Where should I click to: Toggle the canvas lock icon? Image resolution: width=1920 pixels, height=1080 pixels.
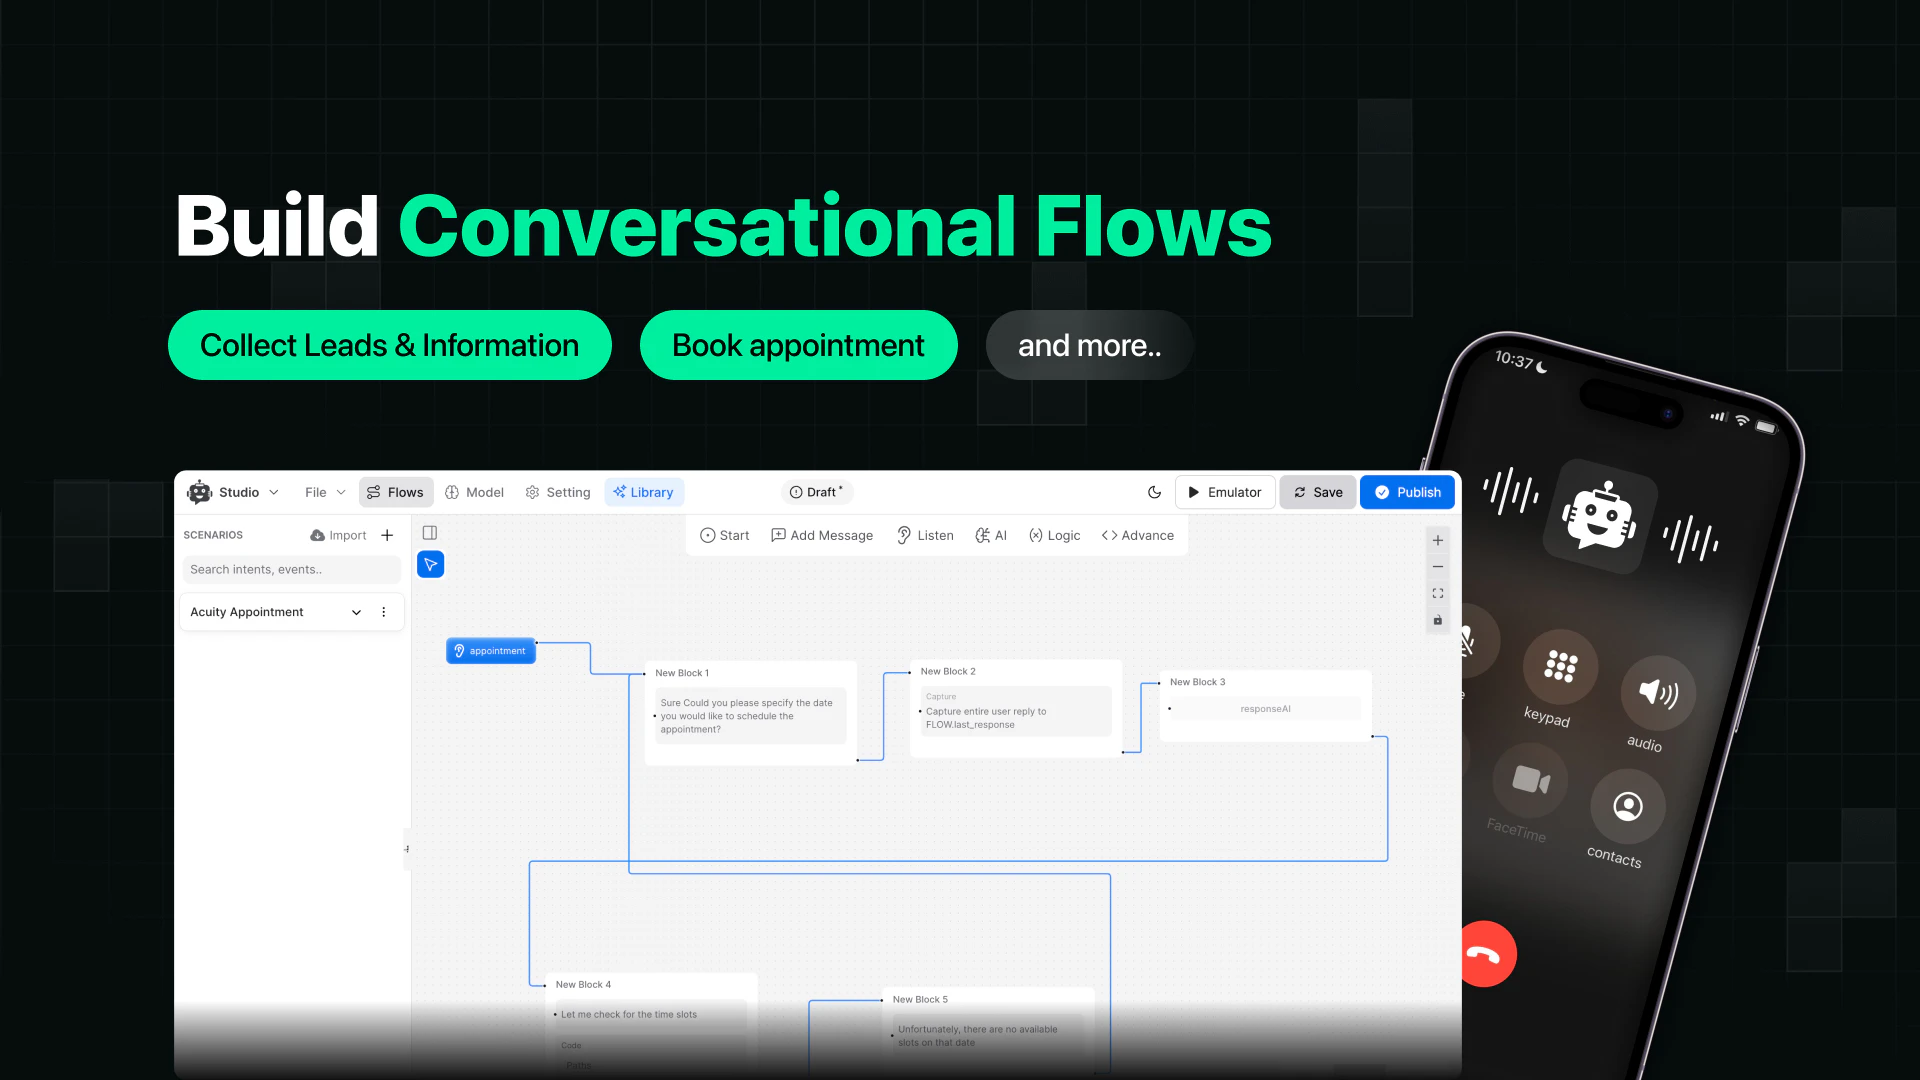coord(1437,620)
